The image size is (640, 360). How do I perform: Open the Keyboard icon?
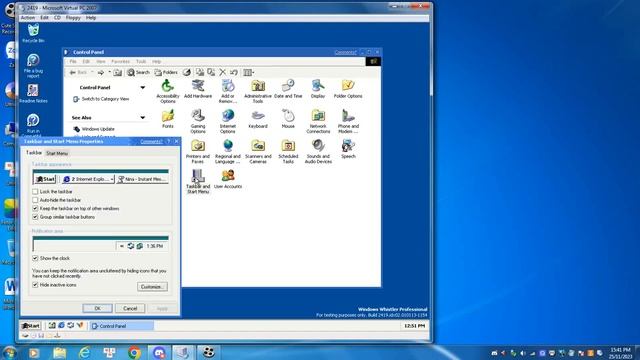click(x=258, y=119)
